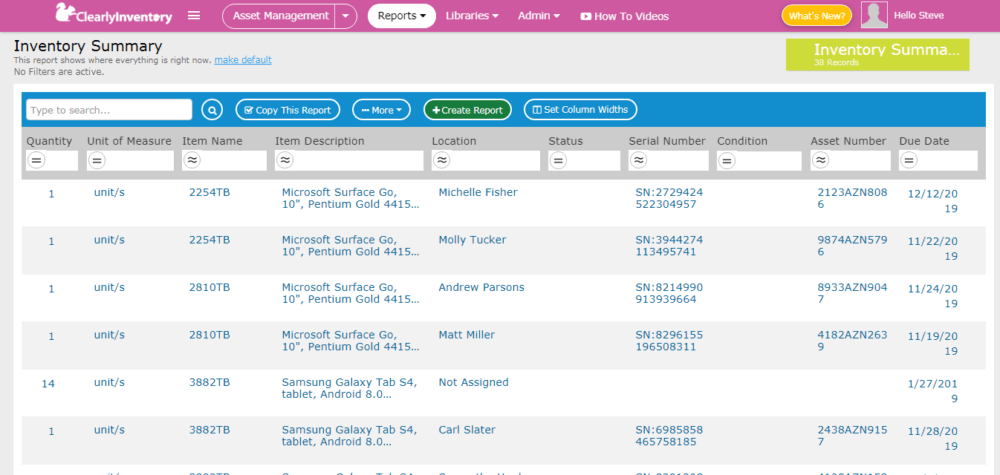Click Samsung Galaxy Tab description in Not Assigned row

pyautogui.click(x=349, y=388)
